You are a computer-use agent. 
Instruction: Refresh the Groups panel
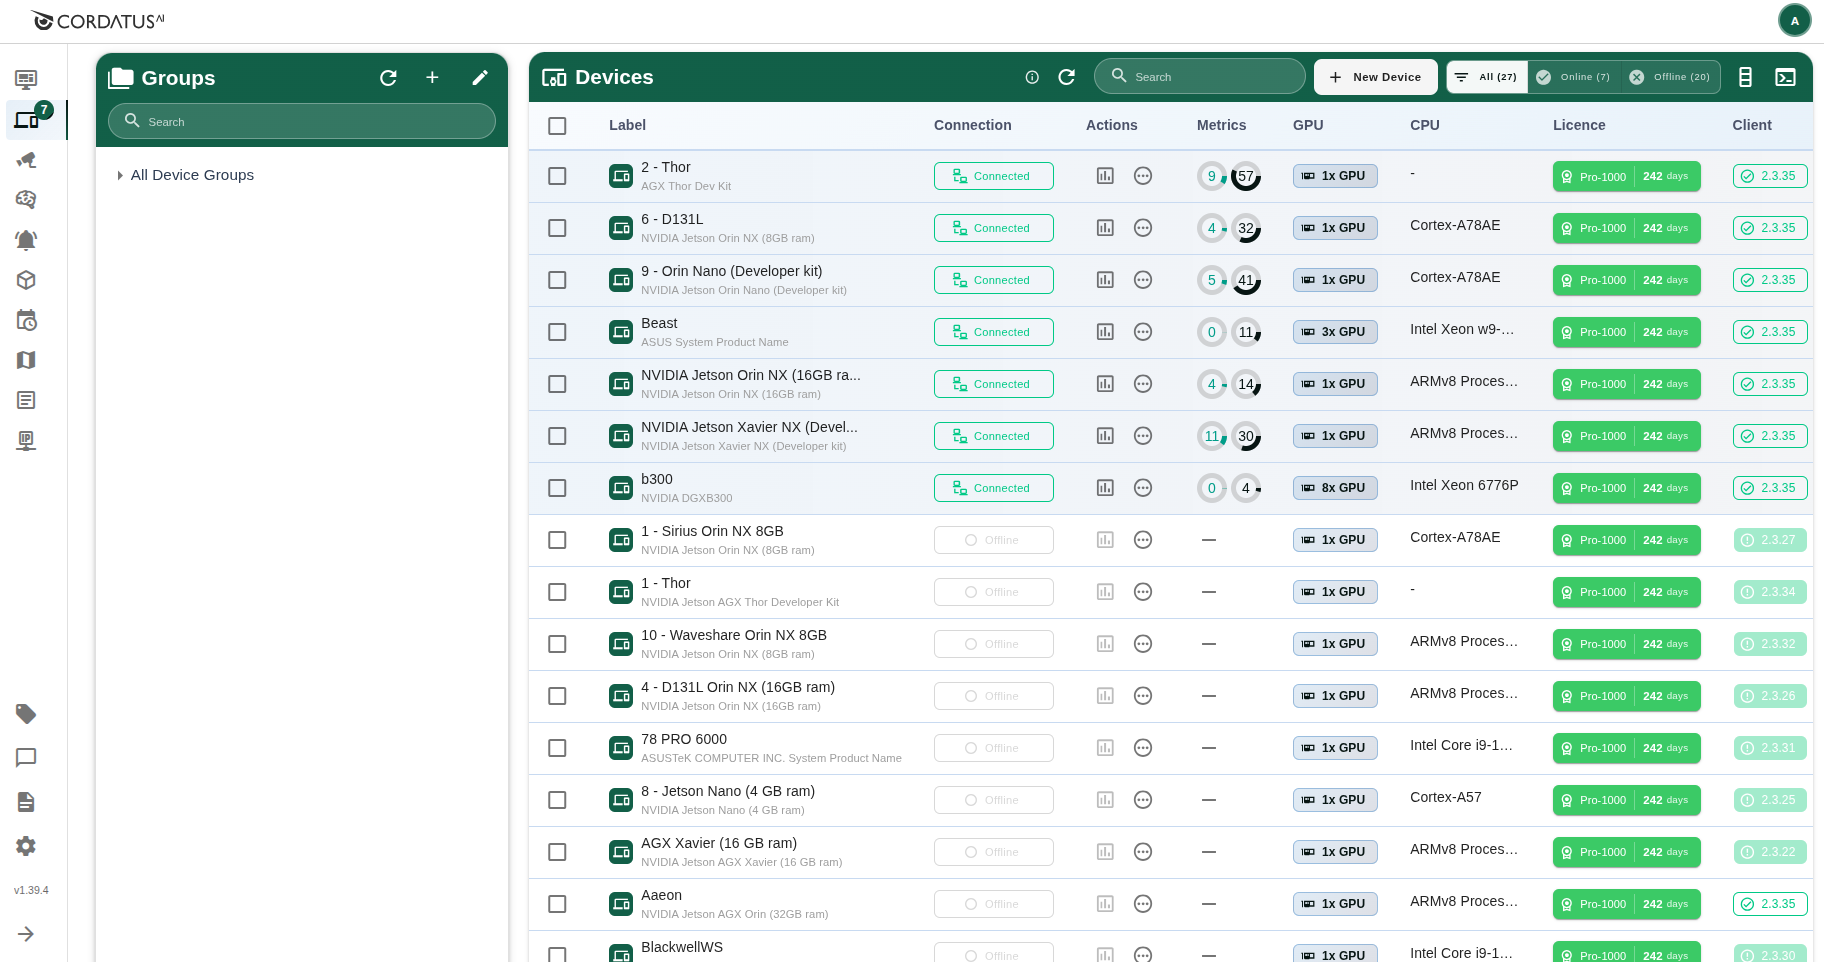pos(388,78)
